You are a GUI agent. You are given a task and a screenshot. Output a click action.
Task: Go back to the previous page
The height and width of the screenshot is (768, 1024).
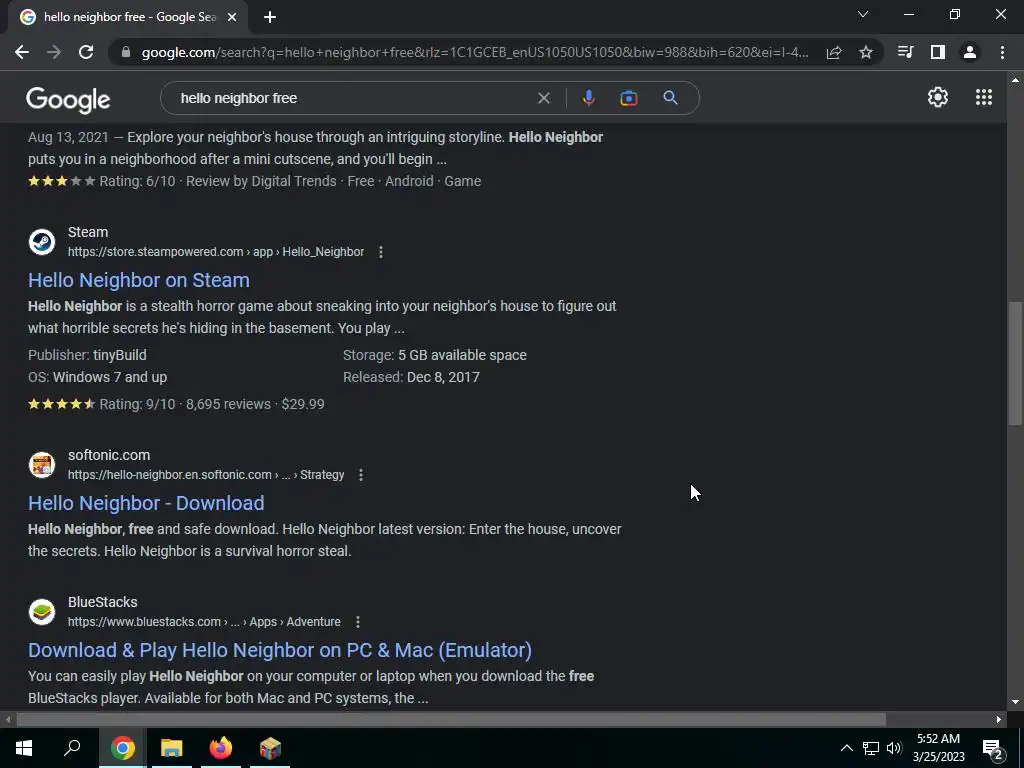point(22,52)
